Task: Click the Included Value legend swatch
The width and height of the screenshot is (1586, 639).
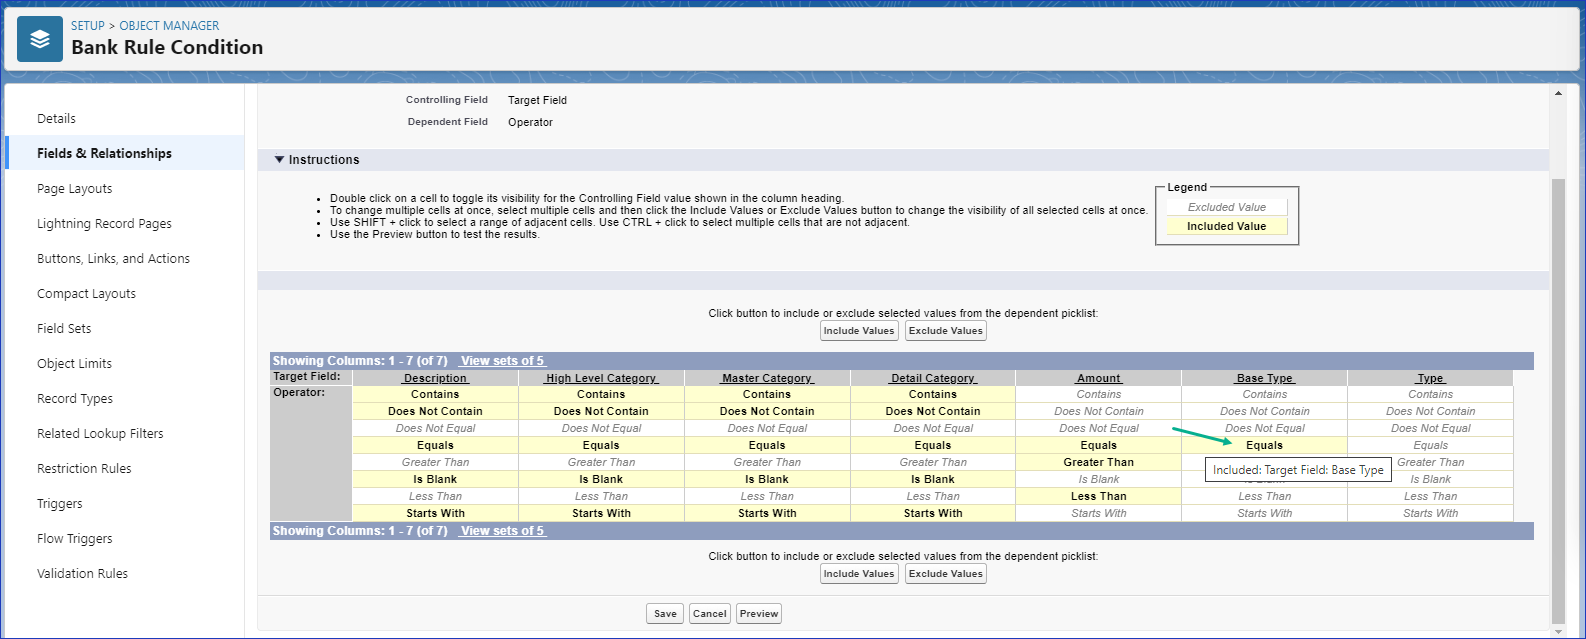Action: 1226,227
